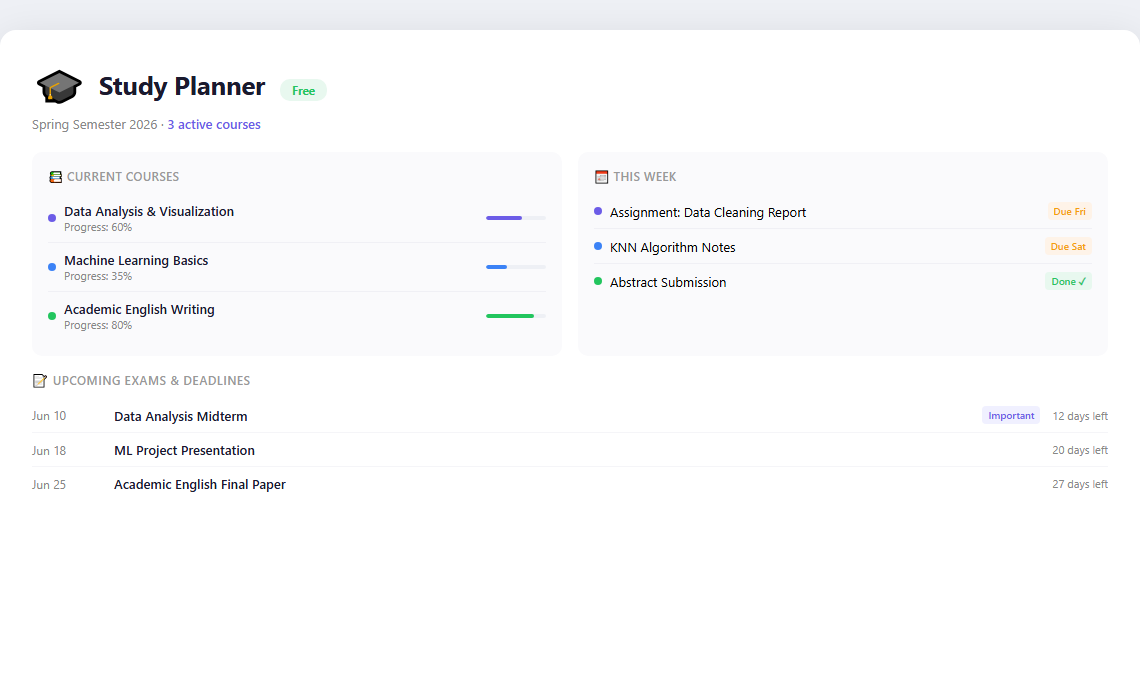This screenshot has height=690, width=1140.
Task: Click the green dot for Academic English Writing
Action: [52, 316]
